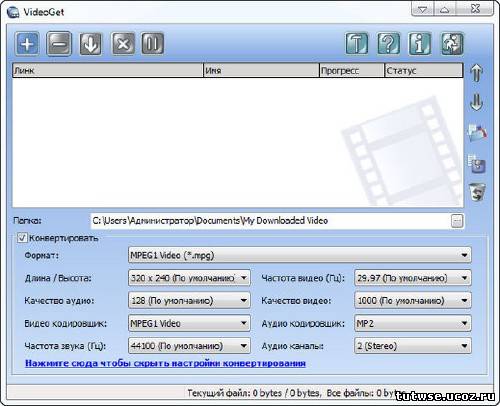Image resolution: width=500 pixels, height=406 pixels.
Task: Click the link to hide conversion settings
Action: (x=165, y=363)
